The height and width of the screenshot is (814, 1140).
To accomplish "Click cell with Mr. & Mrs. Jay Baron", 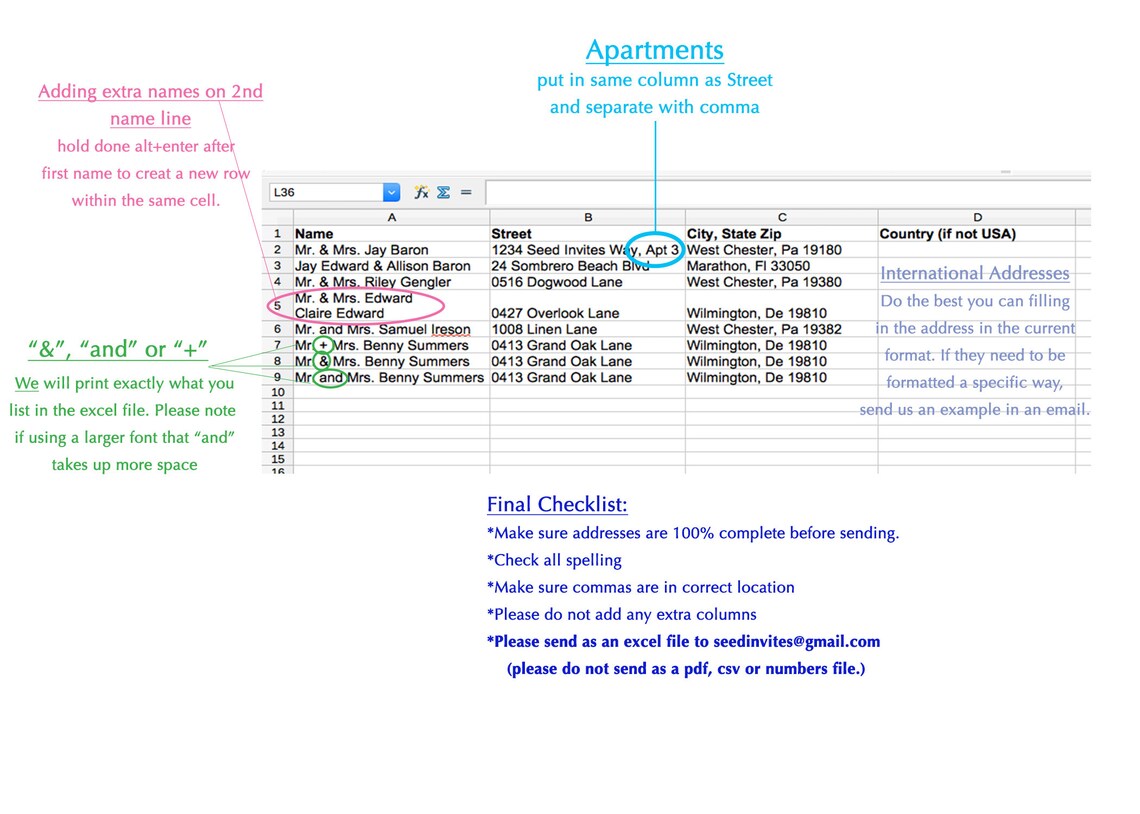I will (391, 250).
